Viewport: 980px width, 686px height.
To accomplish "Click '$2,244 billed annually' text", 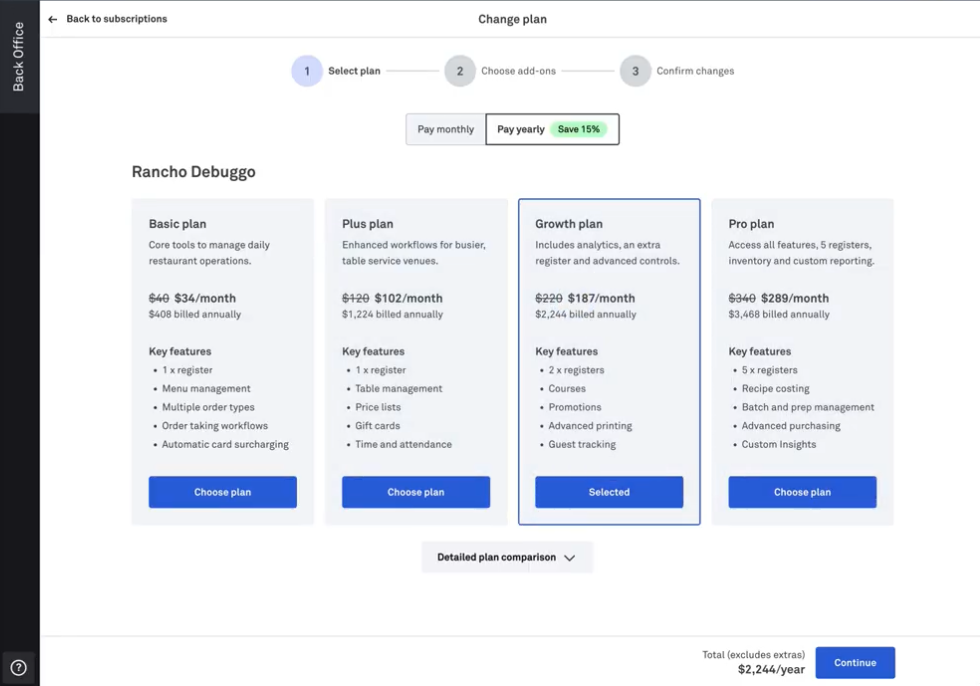I will [x=586, y=314].
